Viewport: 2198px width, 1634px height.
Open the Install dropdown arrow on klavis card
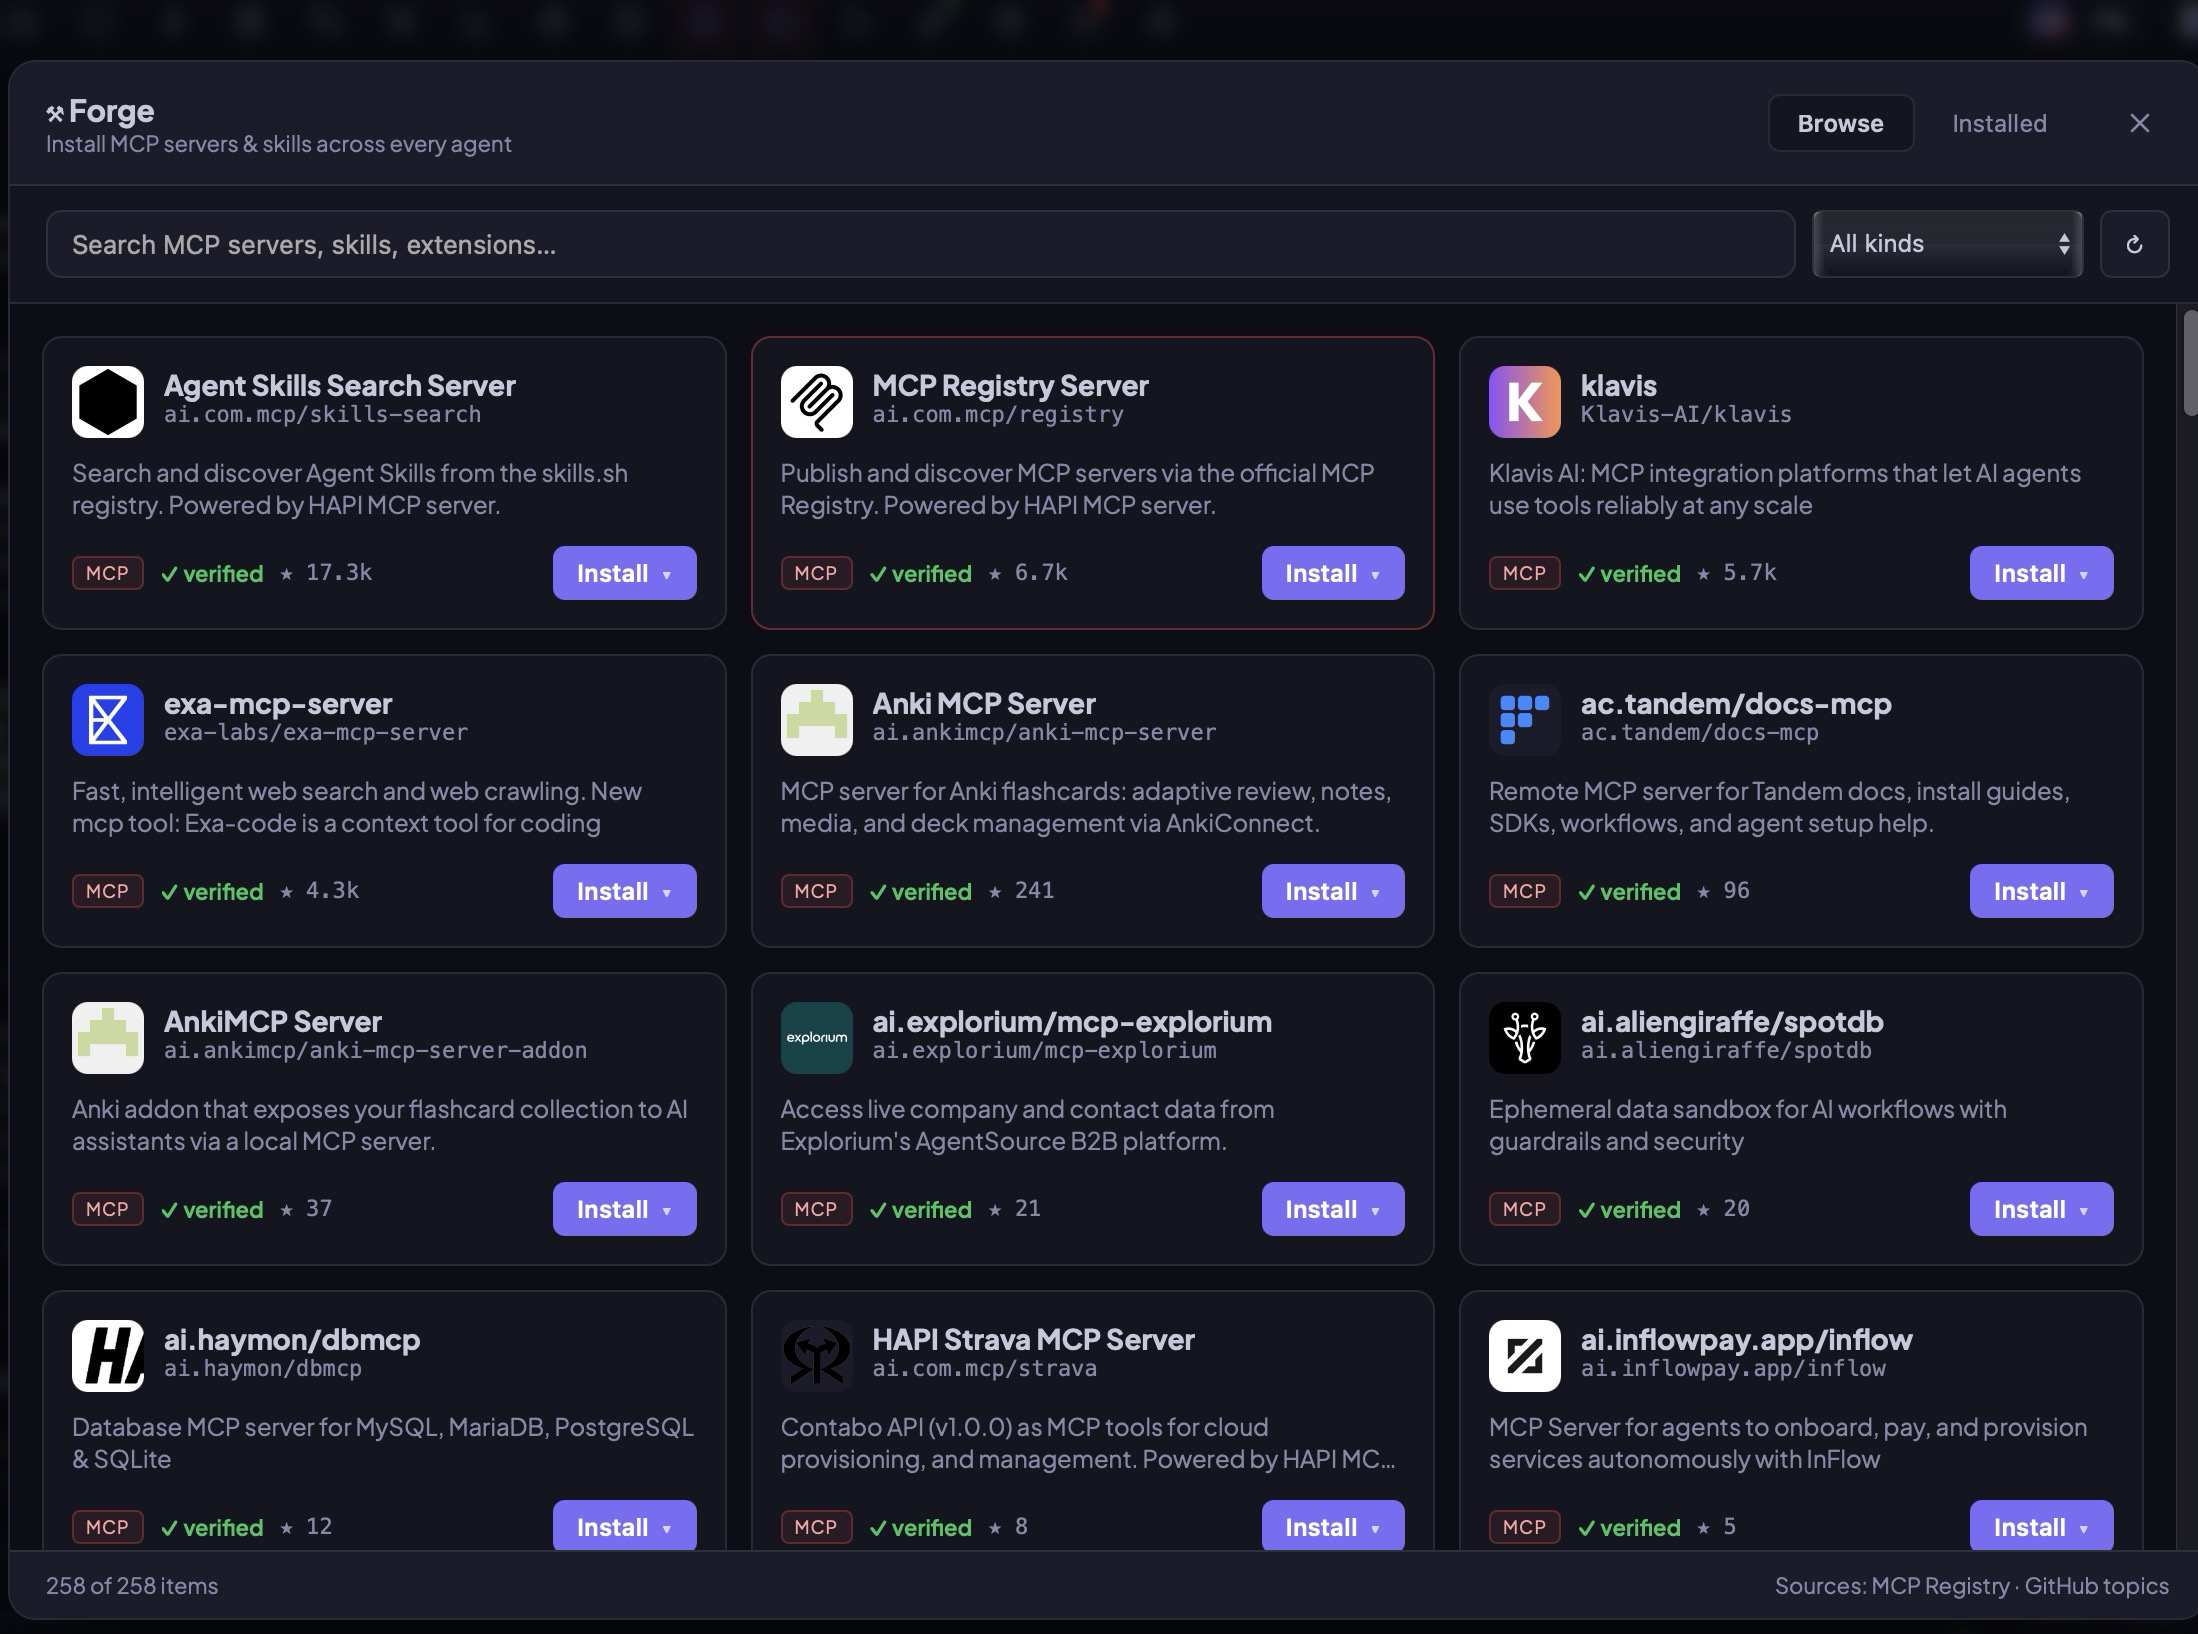click(x=2086, y=573)
